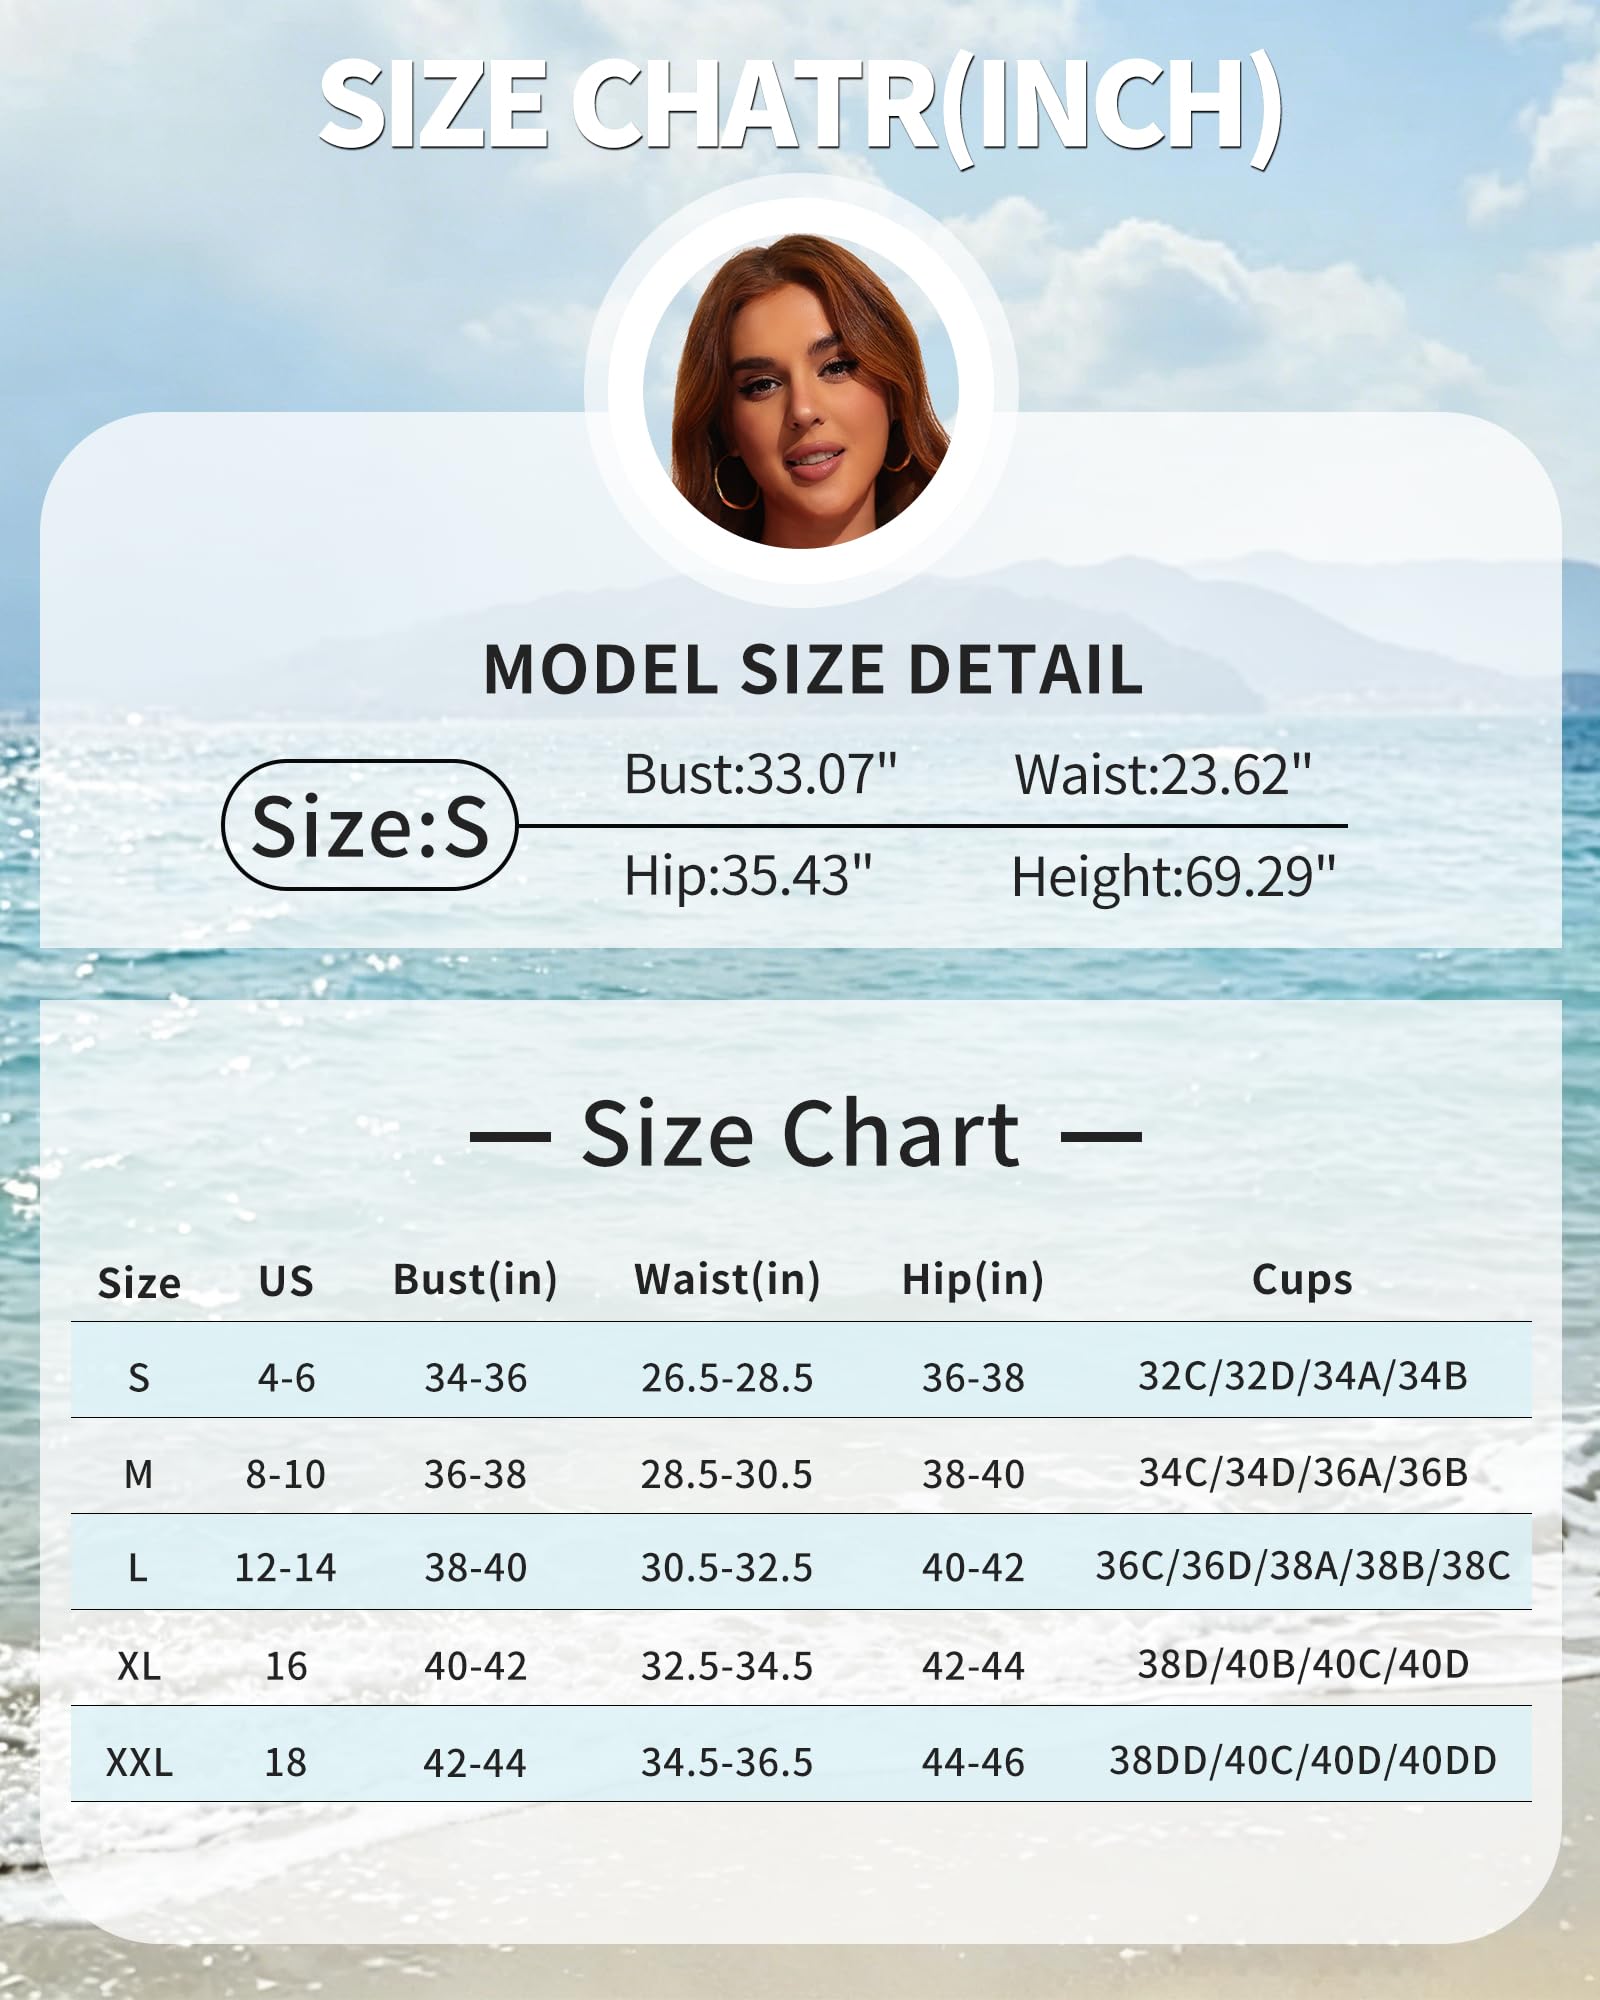The height and width of the screenshot is (2000, 1600).
Task: Click the cups '38D/40B/40C/40D' cell
Action: pyautogui.click(x=1303, y=1664)
